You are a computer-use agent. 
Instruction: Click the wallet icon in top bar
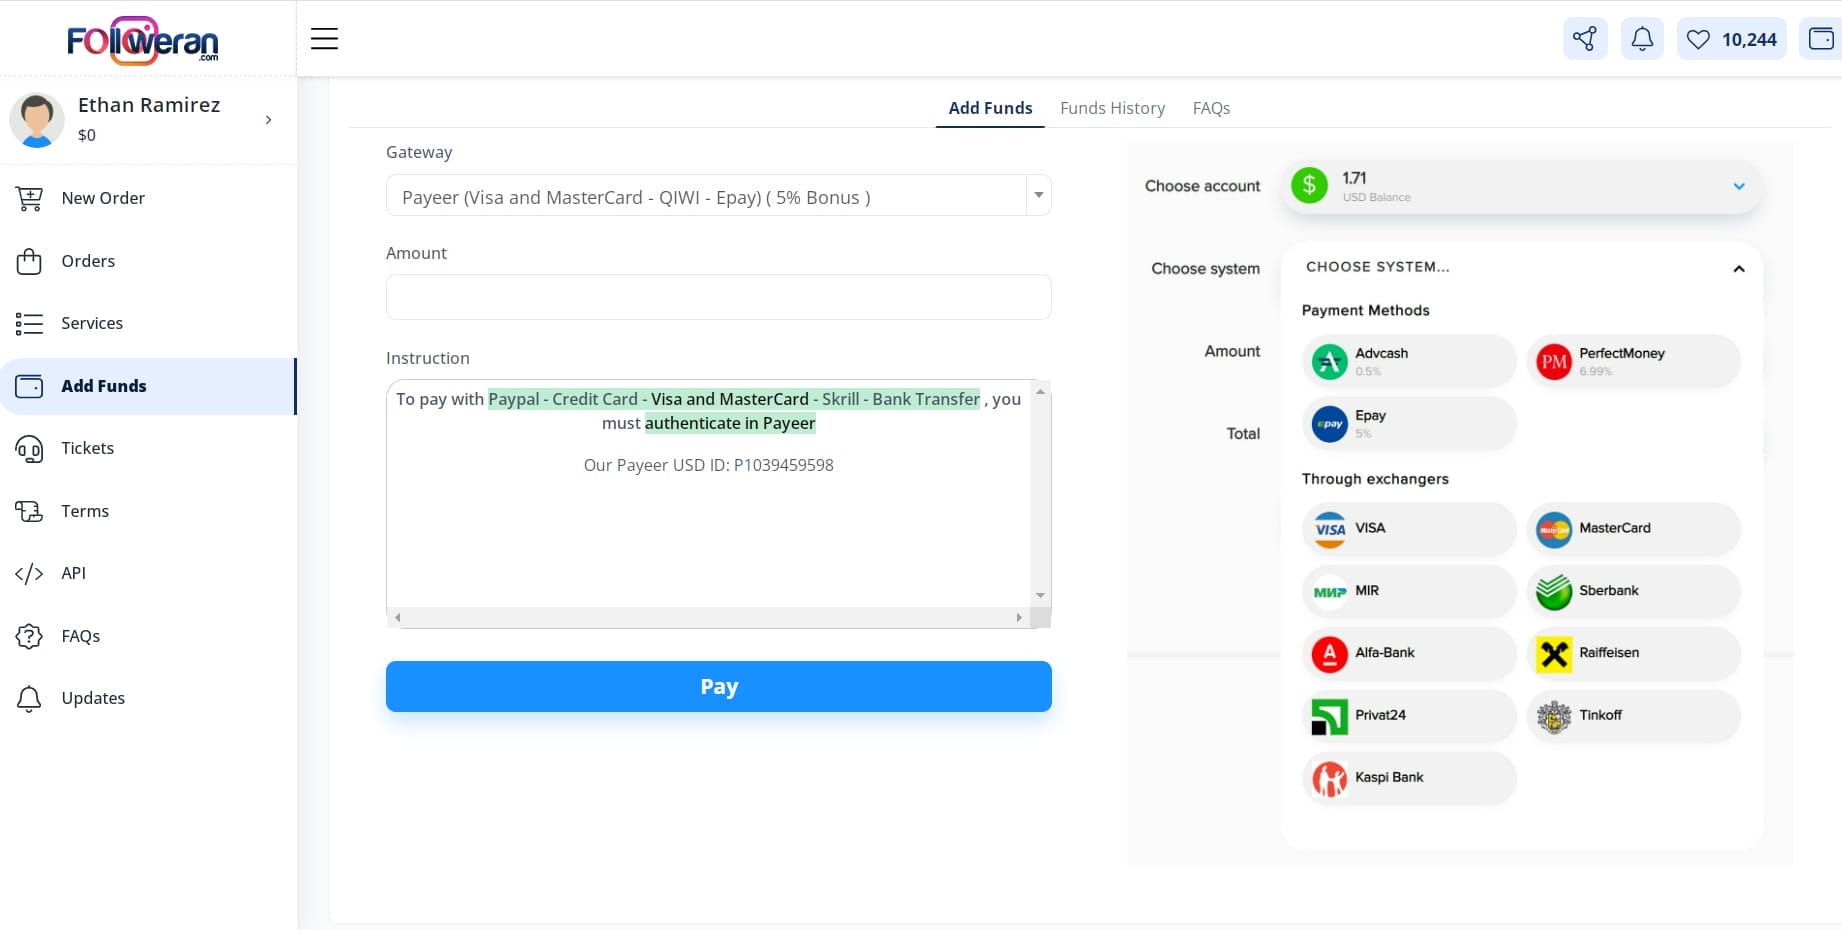tap(1820, 39)
